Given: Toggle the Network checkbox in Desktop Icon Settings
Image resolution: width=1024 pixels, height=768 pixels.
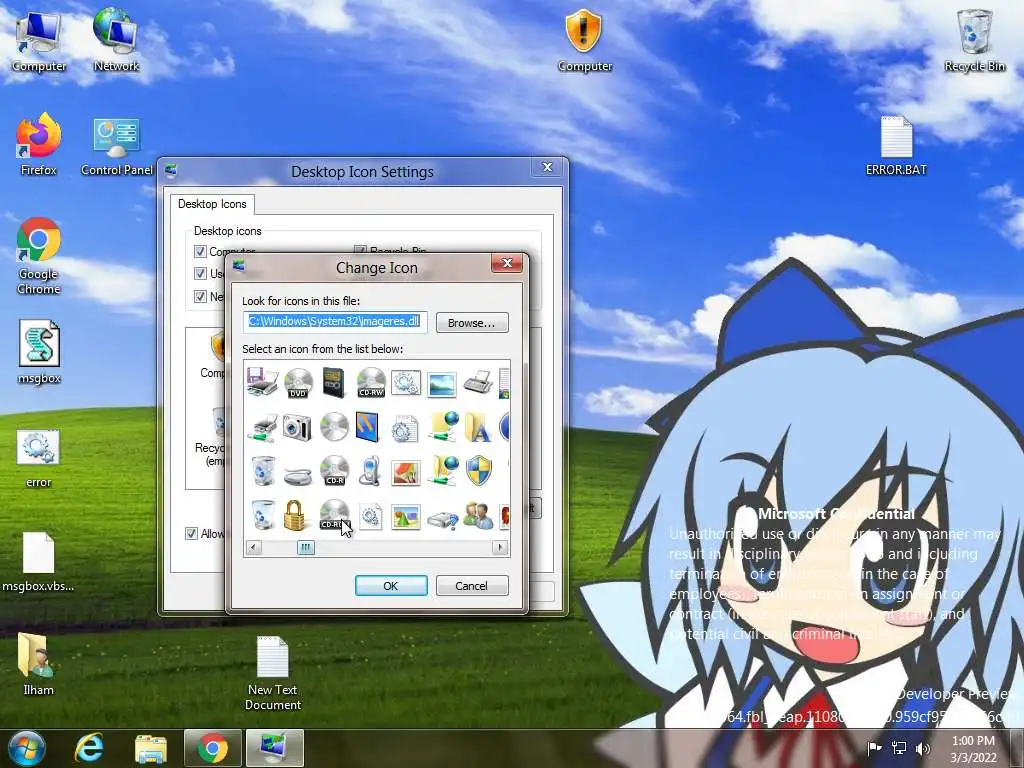Looking at the screenshot, I should coord(200,296).
